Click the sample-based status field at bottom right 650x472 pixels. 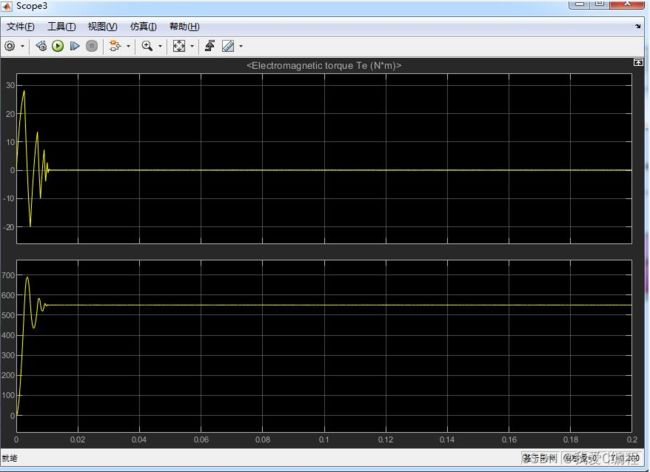540,458
